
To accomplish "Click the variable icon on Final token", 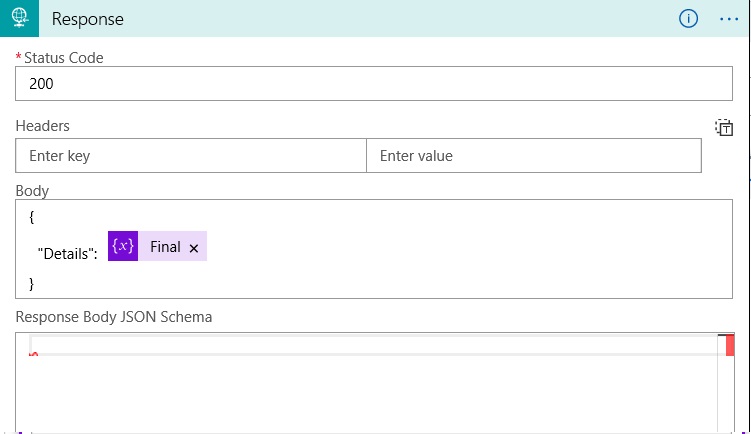I will click(123, 246).
